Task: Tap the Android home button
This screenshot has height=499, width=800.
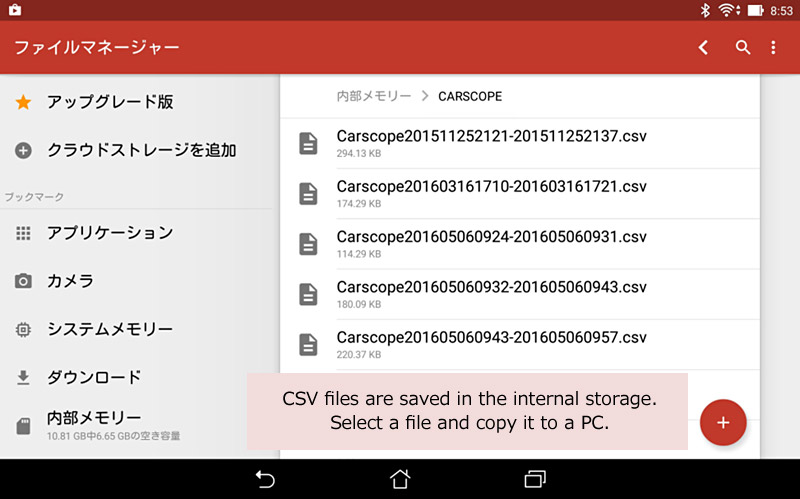Action: point(400,479)
